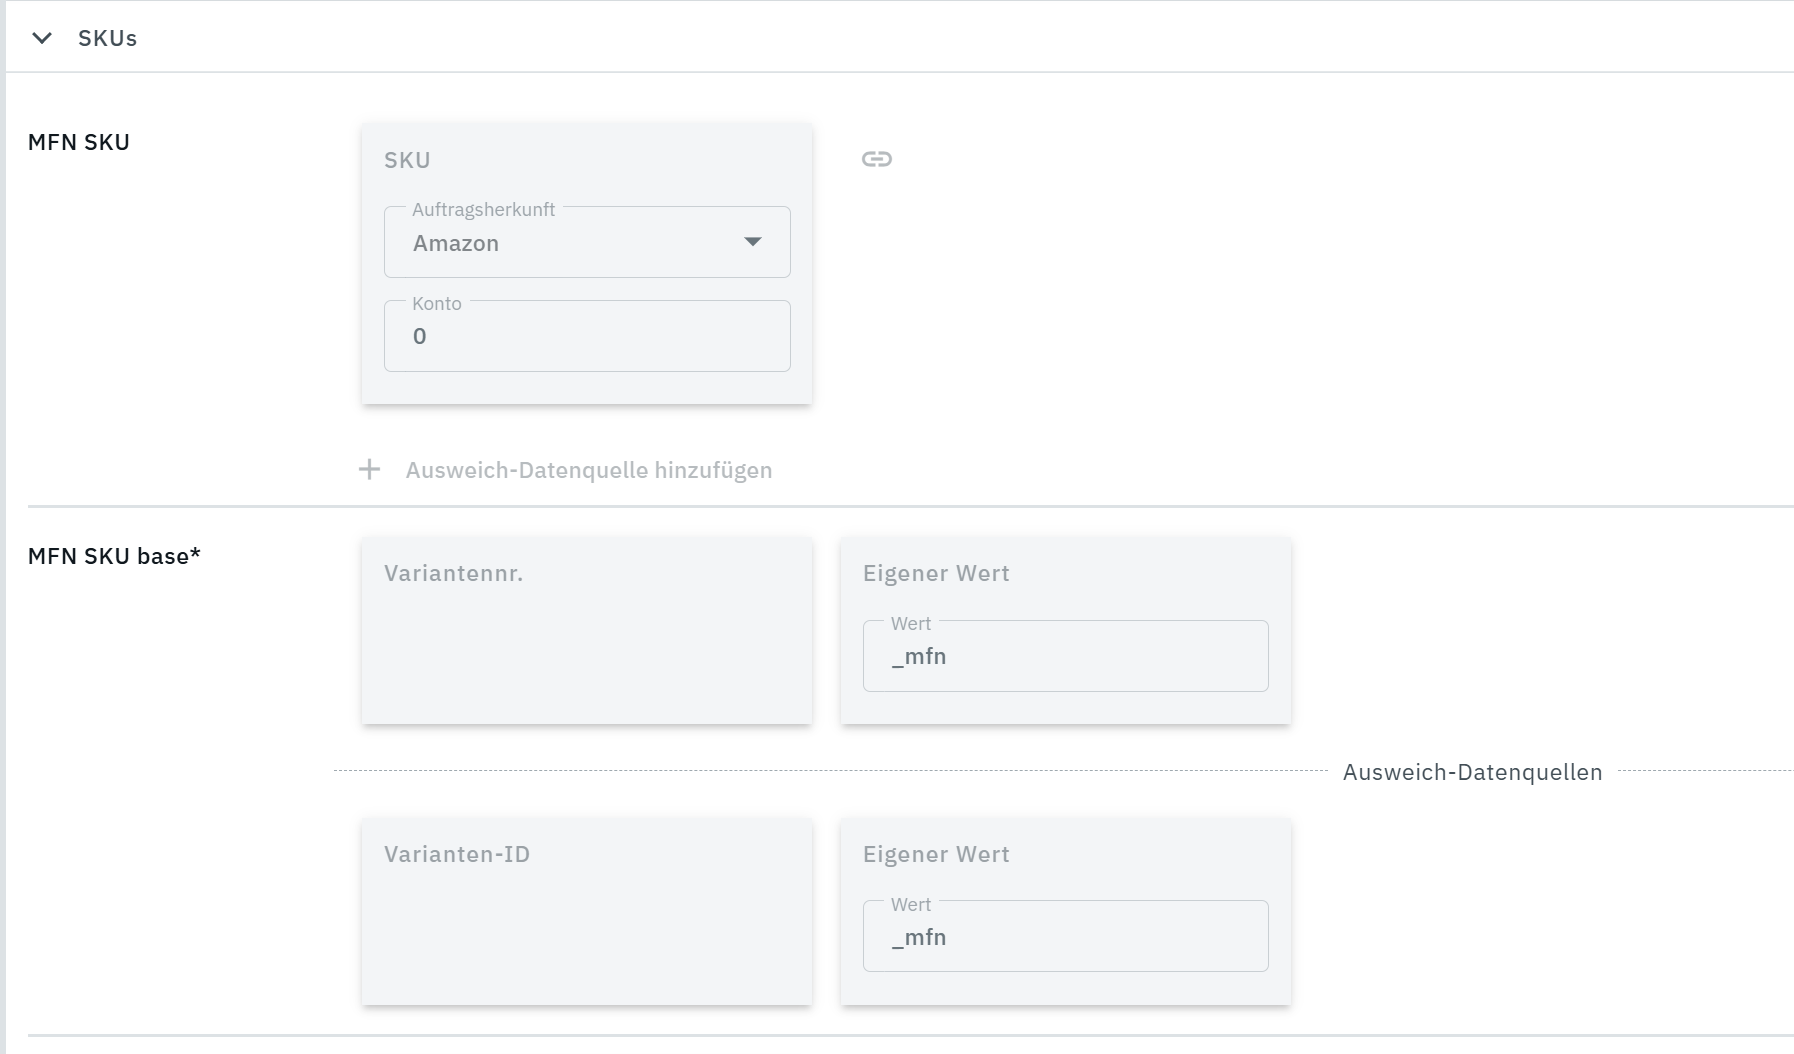Click the MFN SKU row label
Image resolution: width=1794 pixels, height=1054 pixels.
(x=79, y=142)
